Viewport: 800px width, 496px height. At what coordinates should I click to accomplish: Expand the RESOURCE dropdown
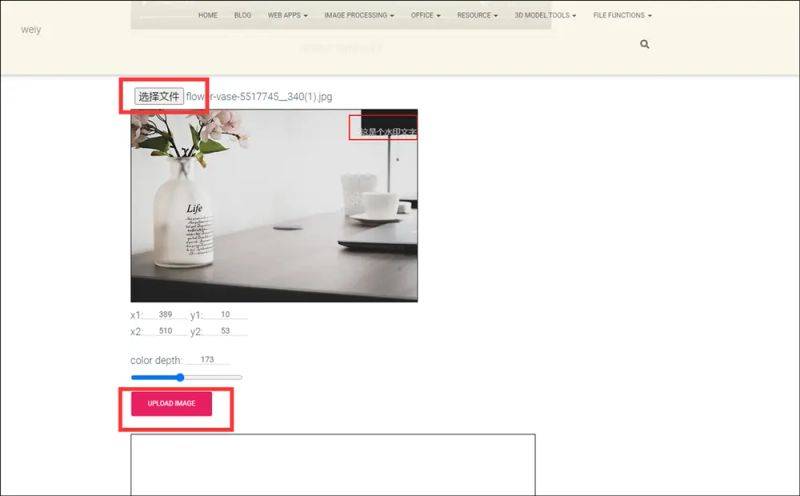[478, 16]
